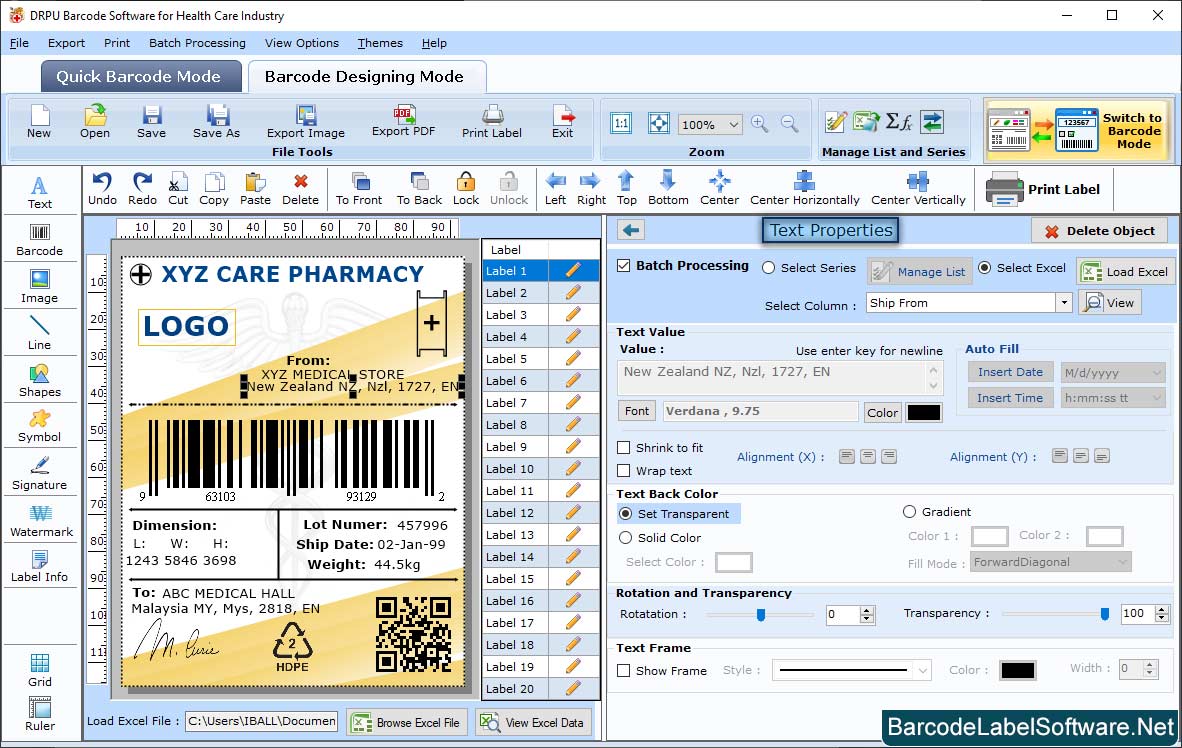Adjust frame Width stepper
Screen dimensions: 1182x748
(x=1150, y=668)
